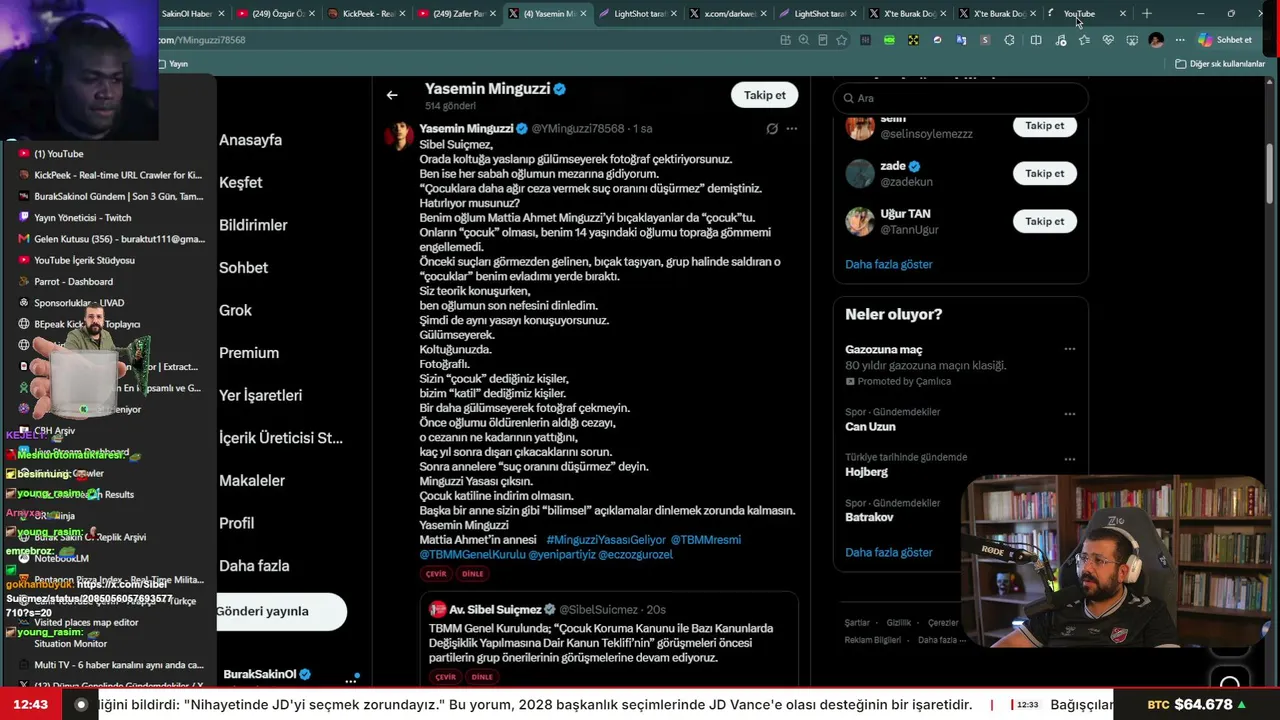Click DİNLE on Sibel Suiçmez quoted post
Viewport: 1280px width, 720px height.
pyautogui.click(x=482, y=677)
